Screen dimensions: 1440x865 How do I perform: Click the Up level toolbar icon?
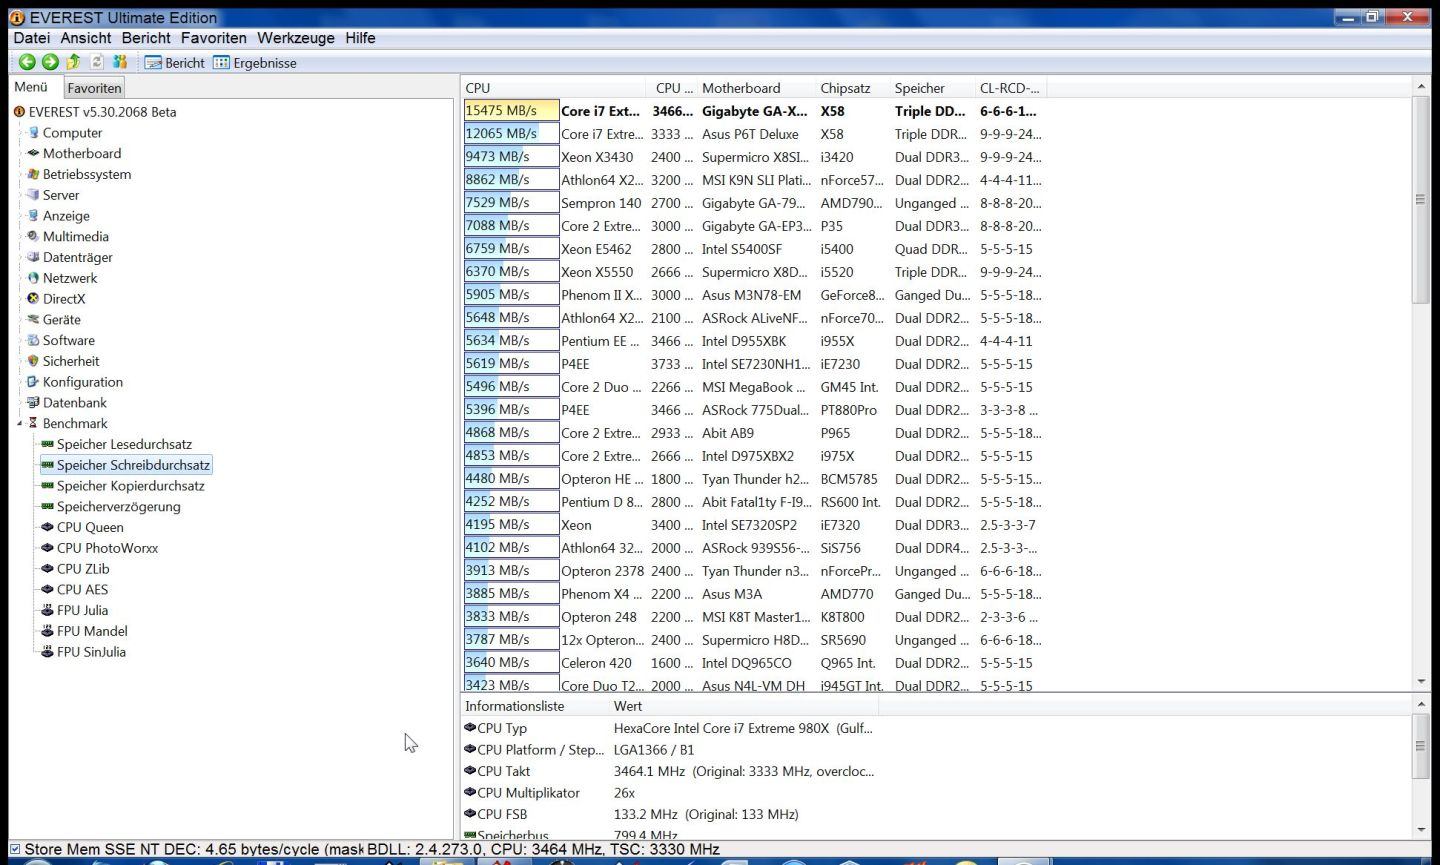coord(73,62)
